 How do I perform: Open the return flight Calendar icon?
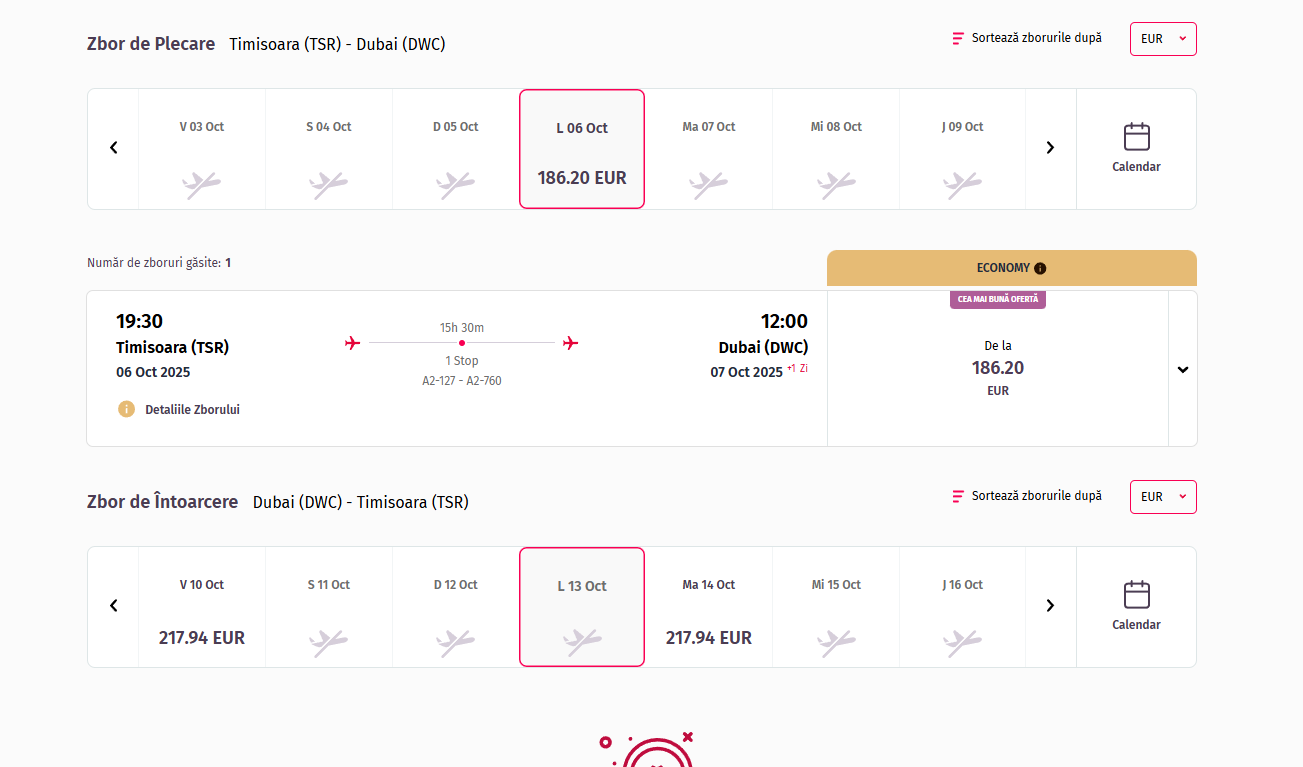(x=1136, y=595)
